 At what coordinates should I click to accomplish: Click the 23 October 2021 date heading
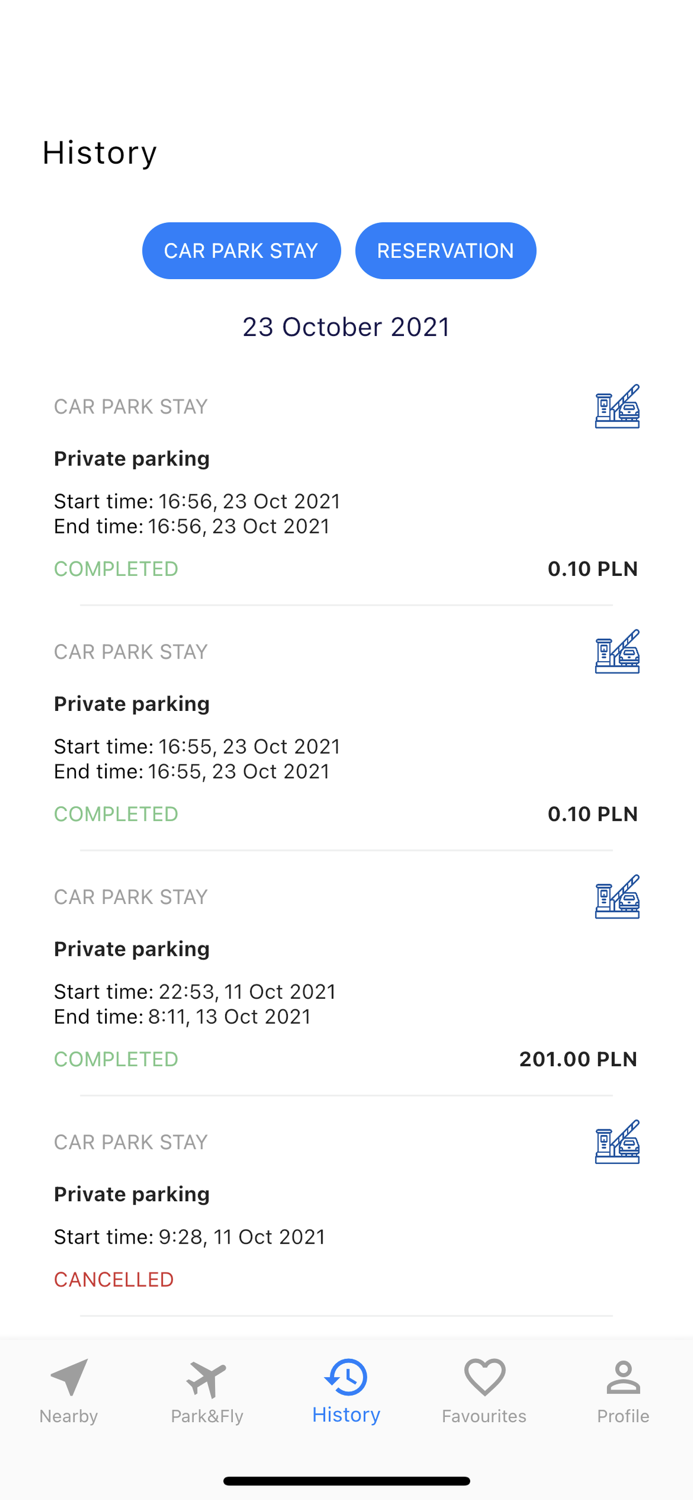[x=346, y=327]
